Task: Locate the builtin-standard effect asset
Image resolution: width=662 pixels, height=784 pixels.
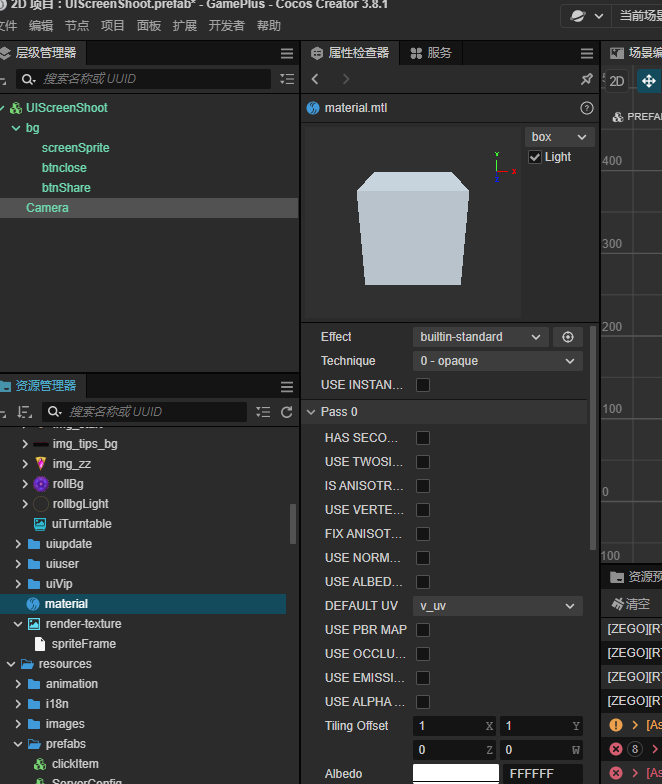Action: point(568,337)
